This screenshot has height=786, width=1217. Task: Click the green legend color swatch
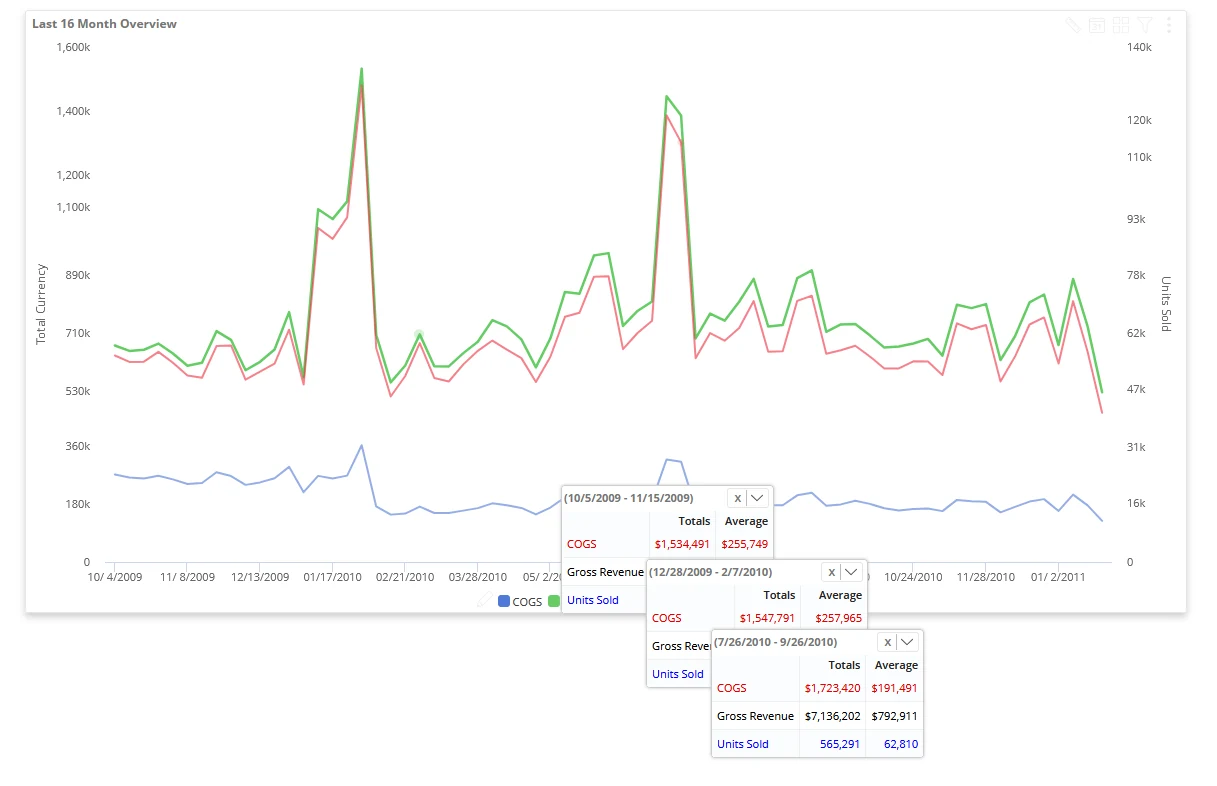pos(553,601)
